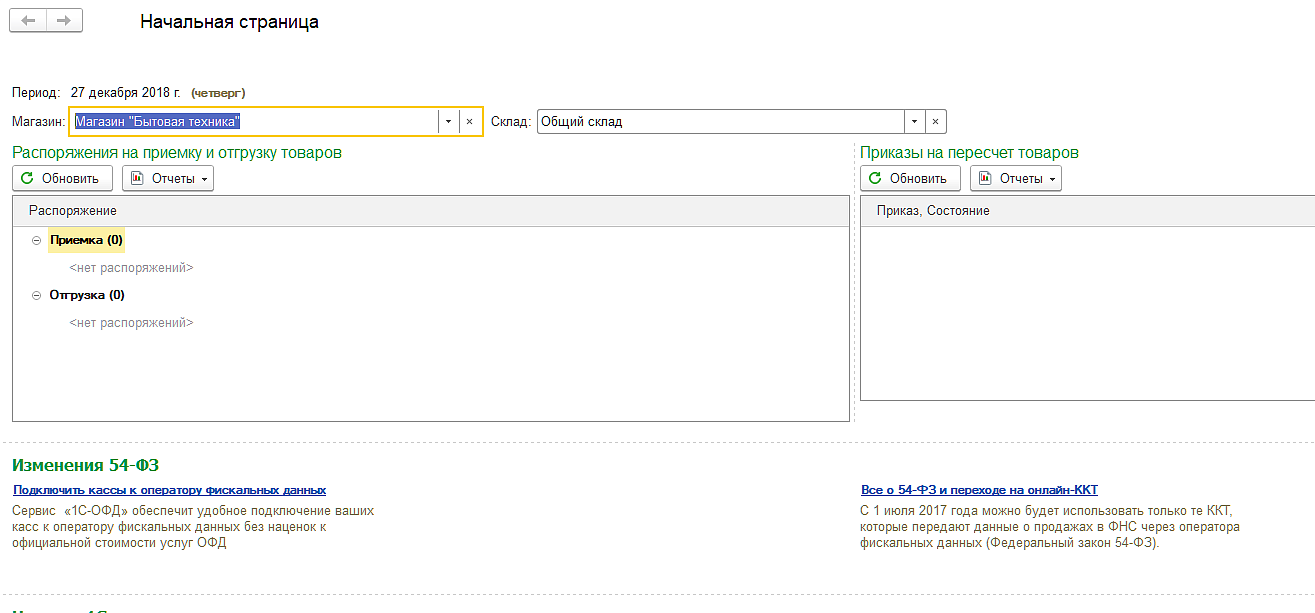Clear the Склад field with the x icon
Viewport: 1315px width, 613px height.
[x=935, y=122]
